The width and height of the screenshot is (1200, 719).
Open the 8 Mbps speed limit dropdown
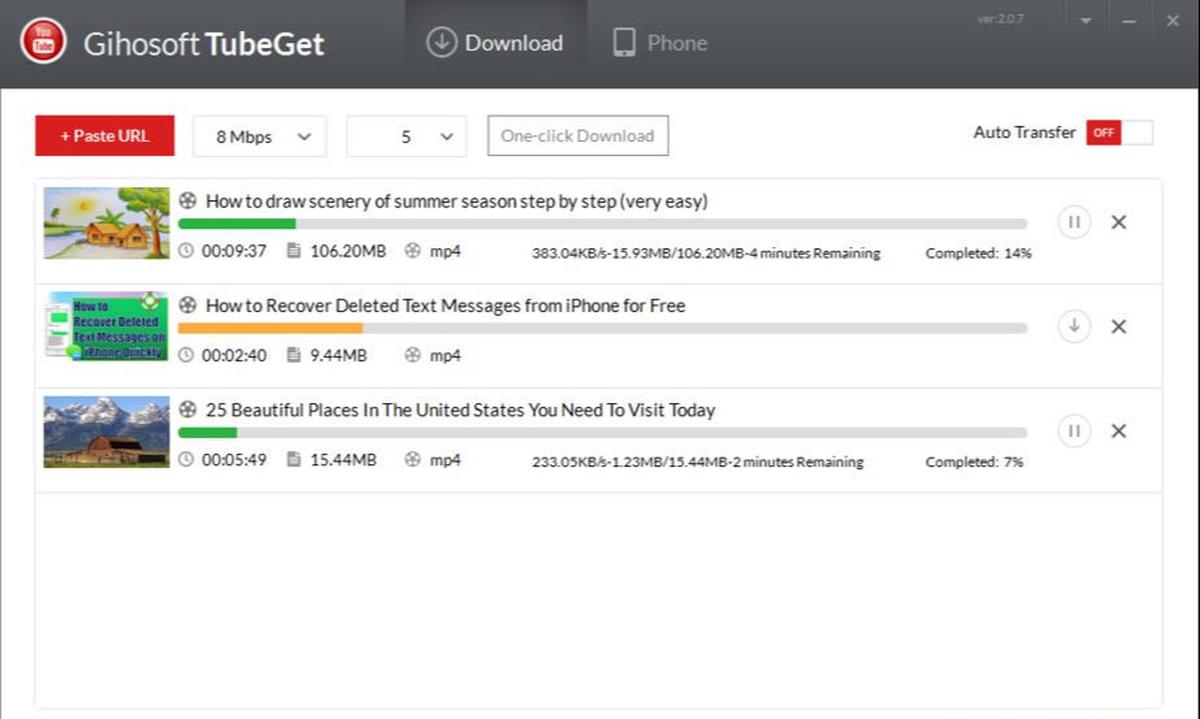click(259, 137)
